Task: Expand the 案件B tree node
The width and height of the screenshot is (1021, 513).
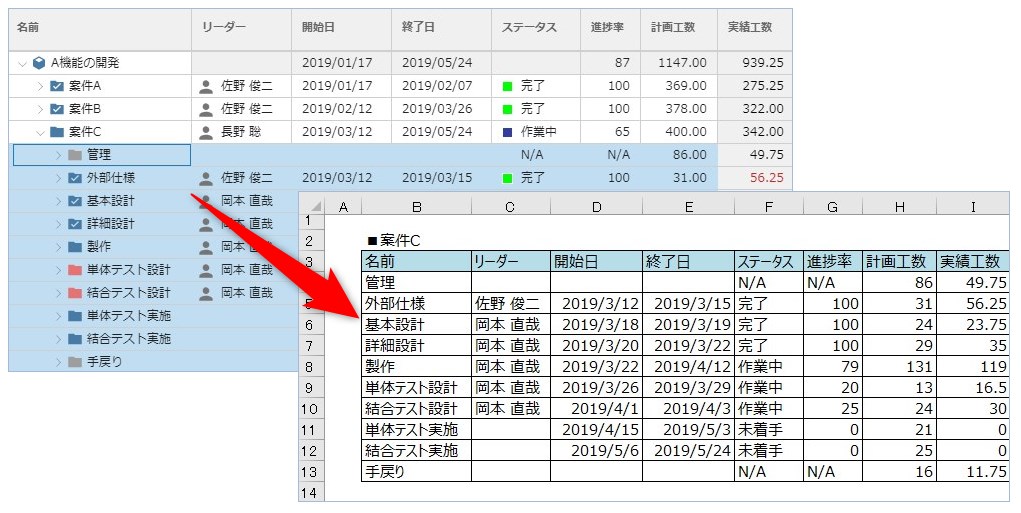Action: click(40, 109)
